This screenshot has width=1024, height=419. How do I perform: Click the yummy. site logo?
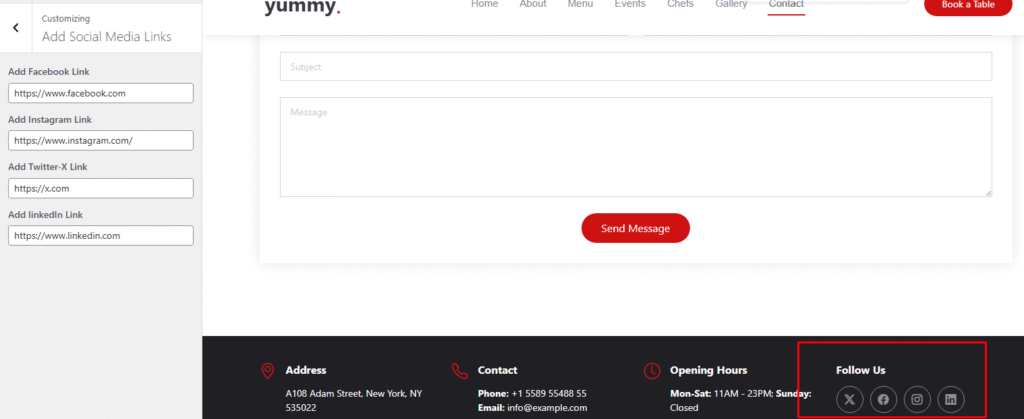pyautogui.click(x=302, y=7)
